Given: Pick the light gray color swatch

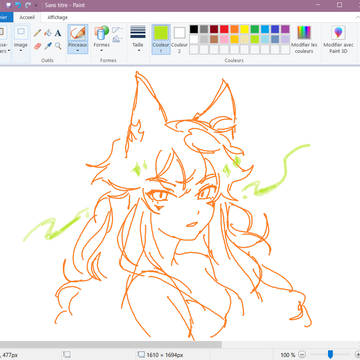Looking at the screenshot, I should [x=204, y=39].
